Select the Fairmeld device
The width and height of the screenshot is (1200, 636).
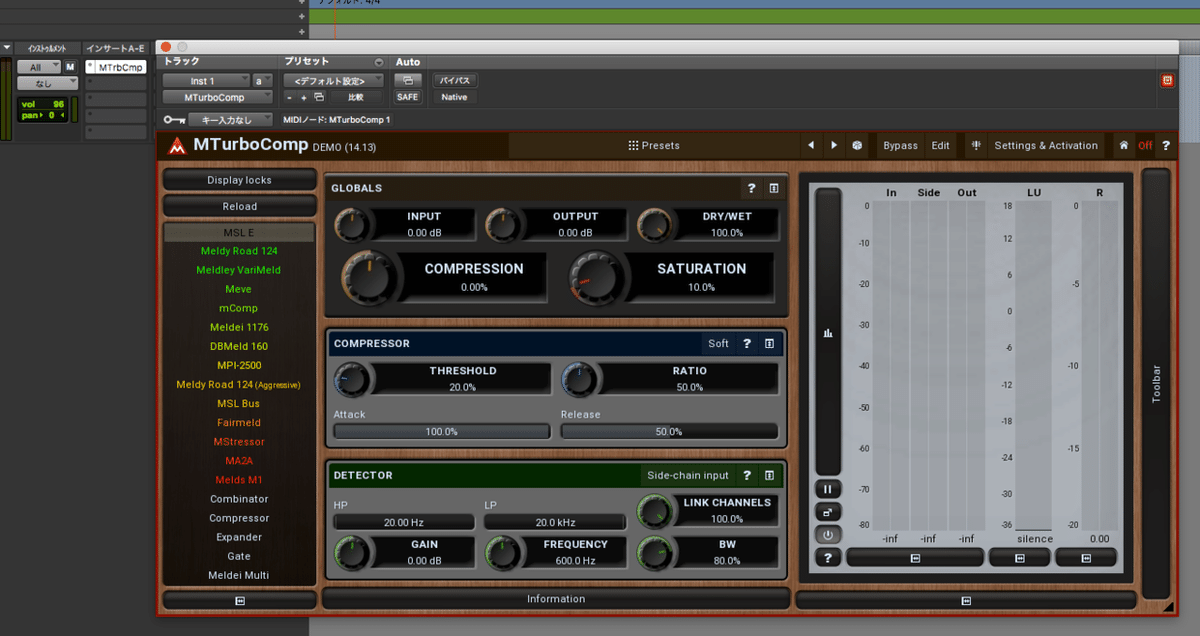(239, 422)
